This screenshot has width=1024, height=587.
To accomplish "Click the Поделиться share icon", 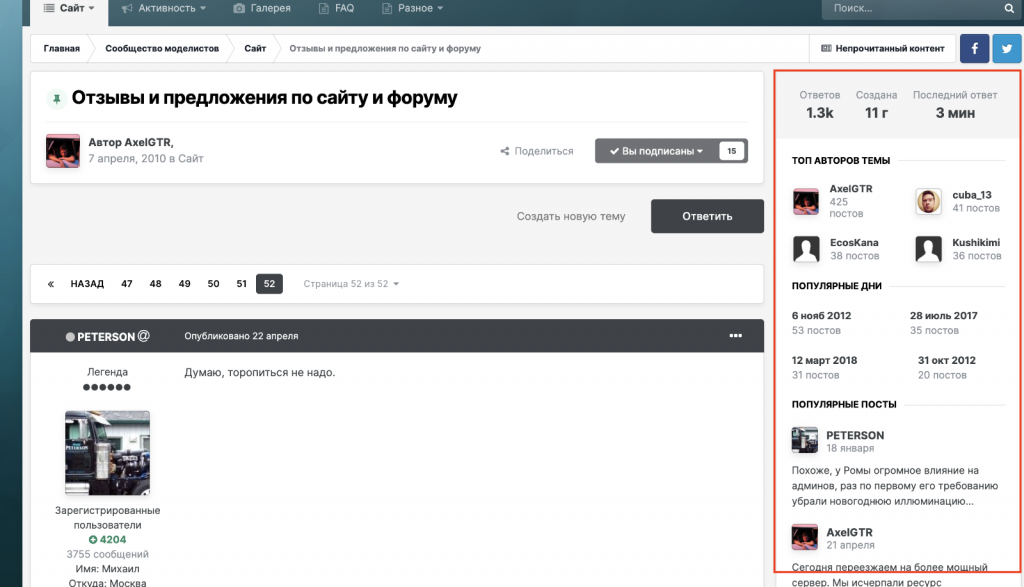I will click(x=506, y=151).
